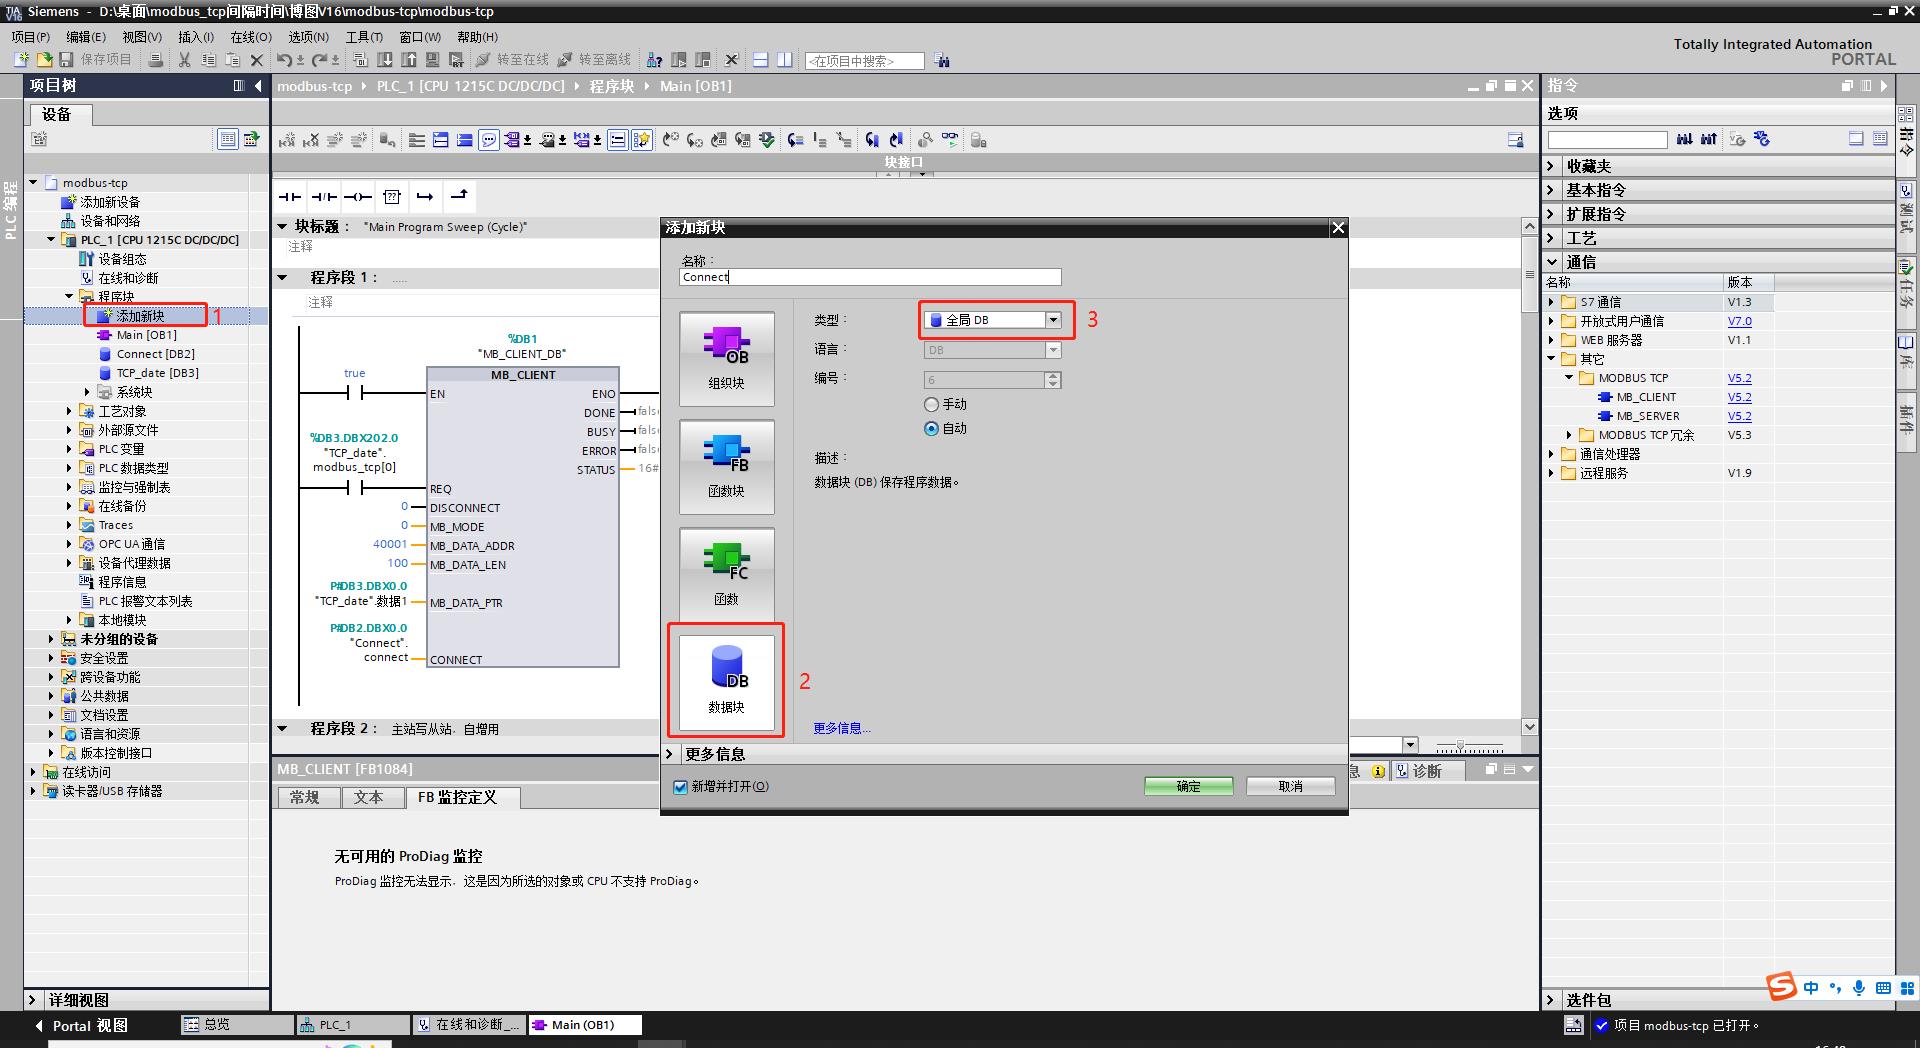The height and width of the screenshot is (1048, 1920).
Task: Select the 函数 FC block type
Action: click(727, 573)
